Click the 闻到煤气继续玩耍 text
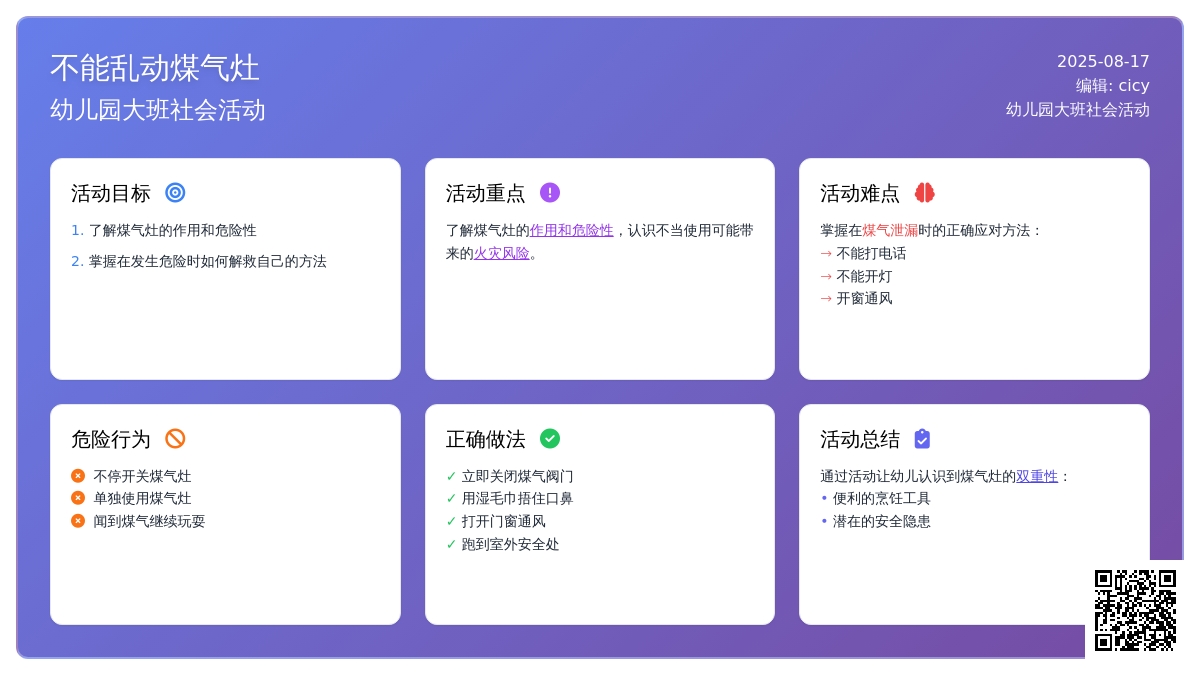The width and height of the screenshot is (1200, 675). pos(149,522)
